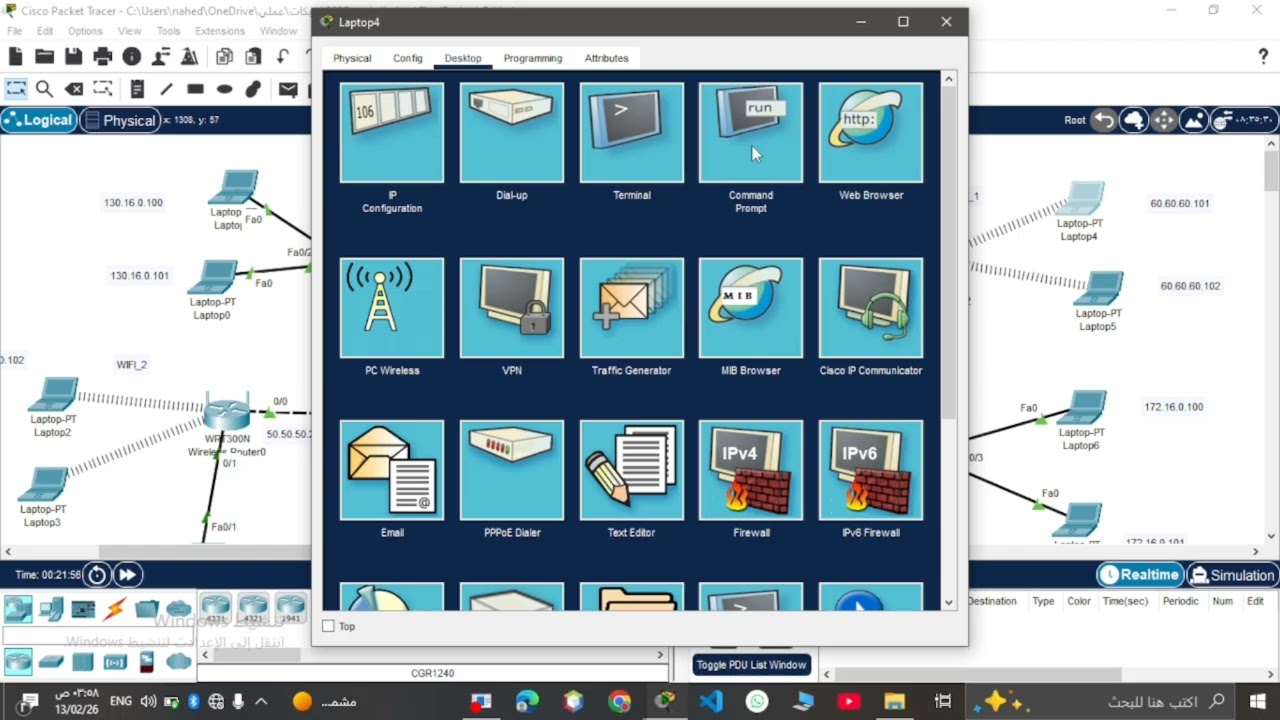Select the Desktop tab of Laptop4
This screenshot has width=1280, height=720.
(x=463, y=58)
